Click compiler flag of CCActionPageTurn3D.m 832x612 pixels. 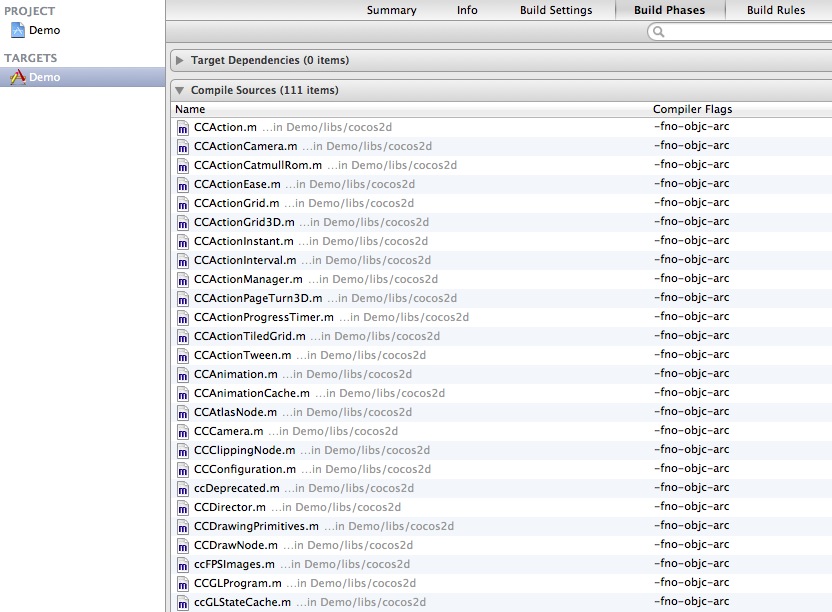pyautogui.click(x=691, y=297)
